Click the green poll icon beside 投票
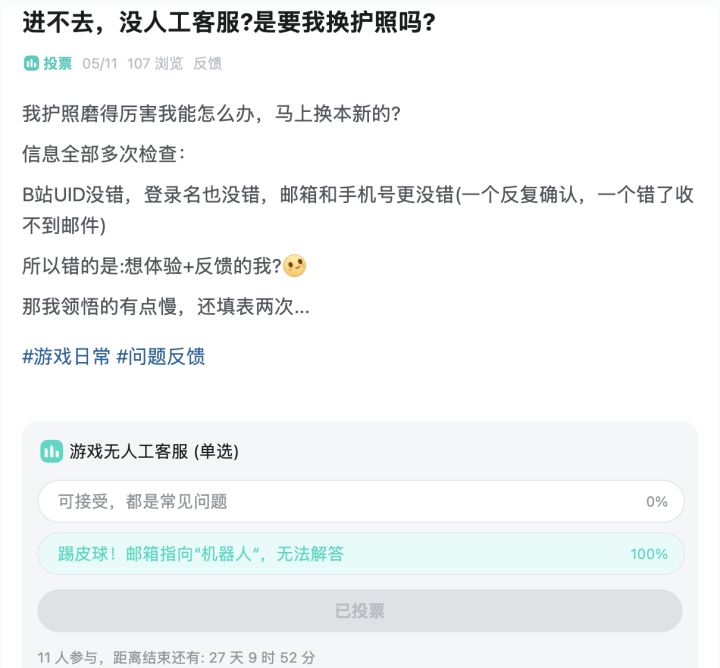Image resolution: width=720 pixels, height=668 pixels. [x=31, y=63]
